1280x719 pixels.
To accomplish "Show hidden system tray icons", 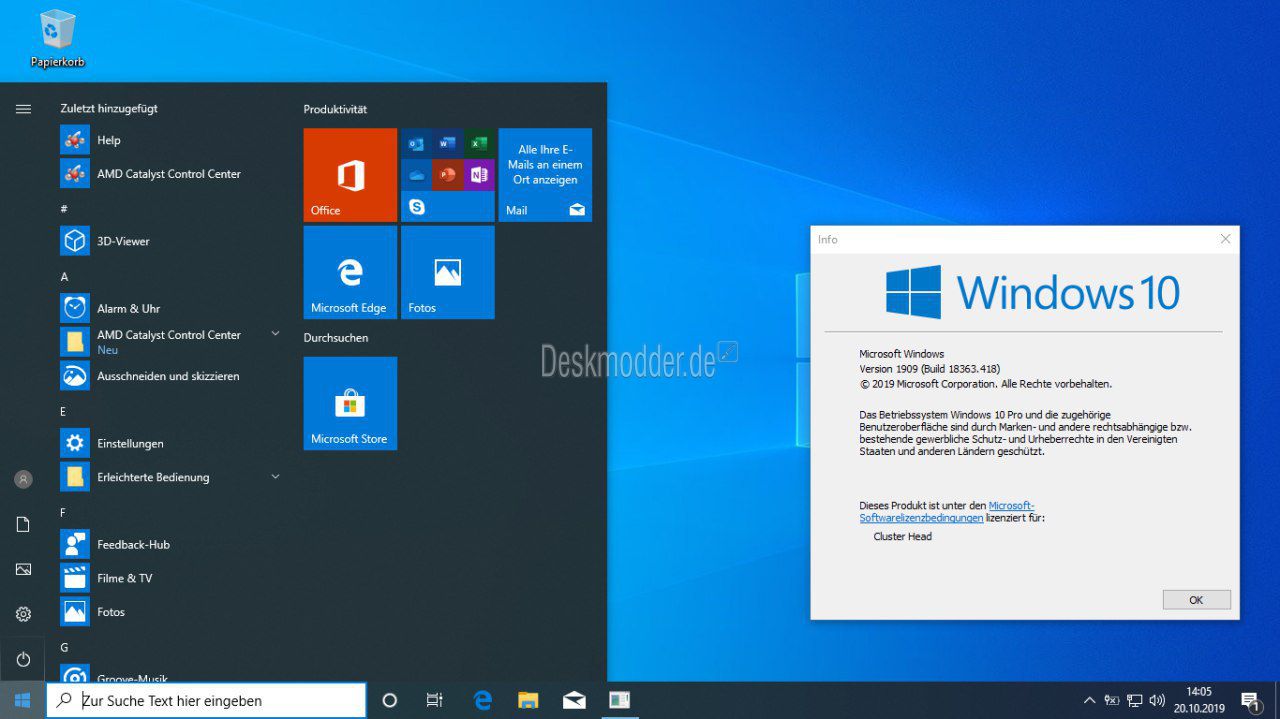I will (x=1089, y=700).
